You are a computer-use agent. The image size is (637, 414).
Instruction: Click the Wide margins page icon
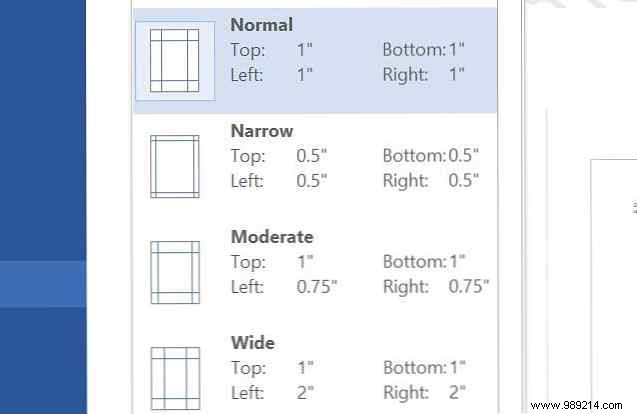[x=174, y=375]
